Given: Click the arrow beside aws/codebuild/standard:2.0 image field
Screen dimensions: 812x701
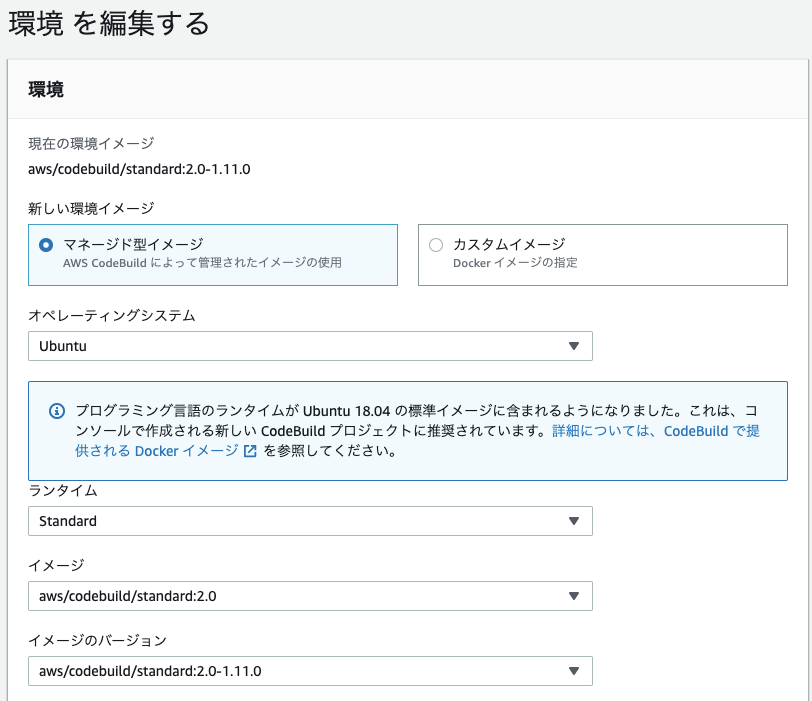Looking at the screenshot, I should pos(574,596).
